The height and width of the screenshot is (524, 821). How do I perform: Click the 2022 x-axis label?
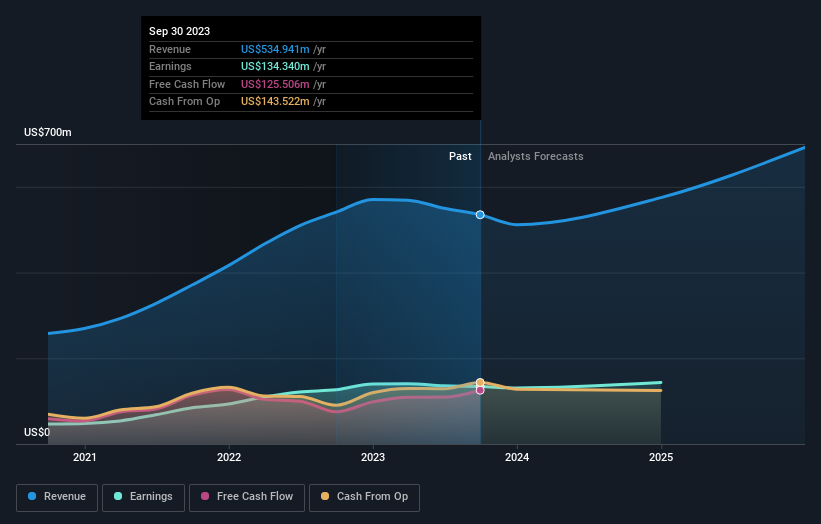[x=229, y=458]
